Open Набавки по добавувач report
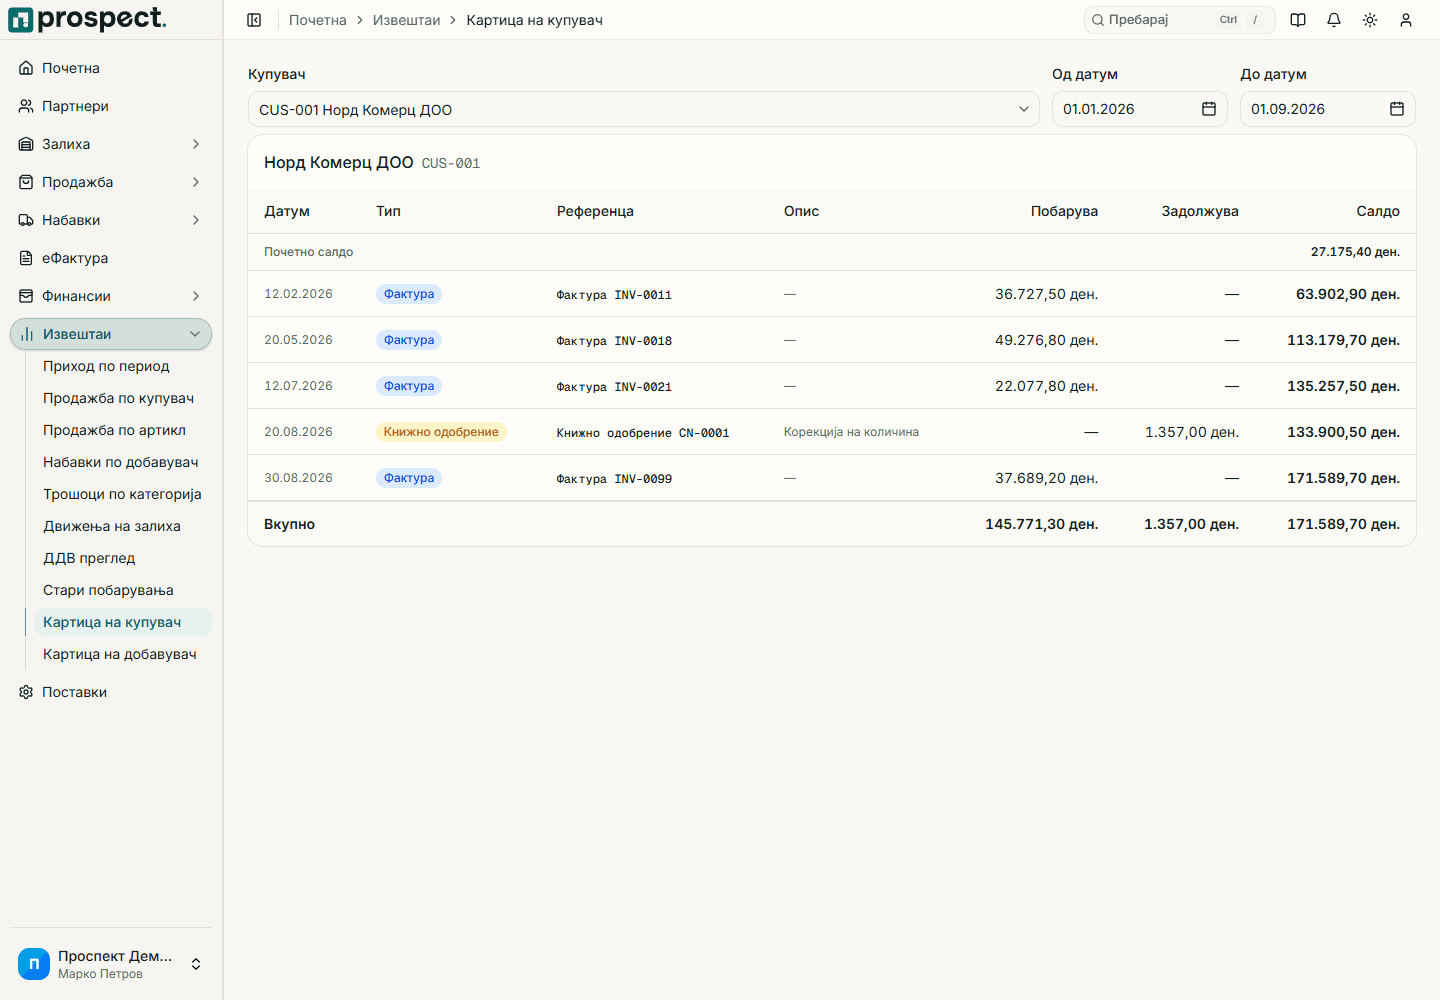 point(123,462)
